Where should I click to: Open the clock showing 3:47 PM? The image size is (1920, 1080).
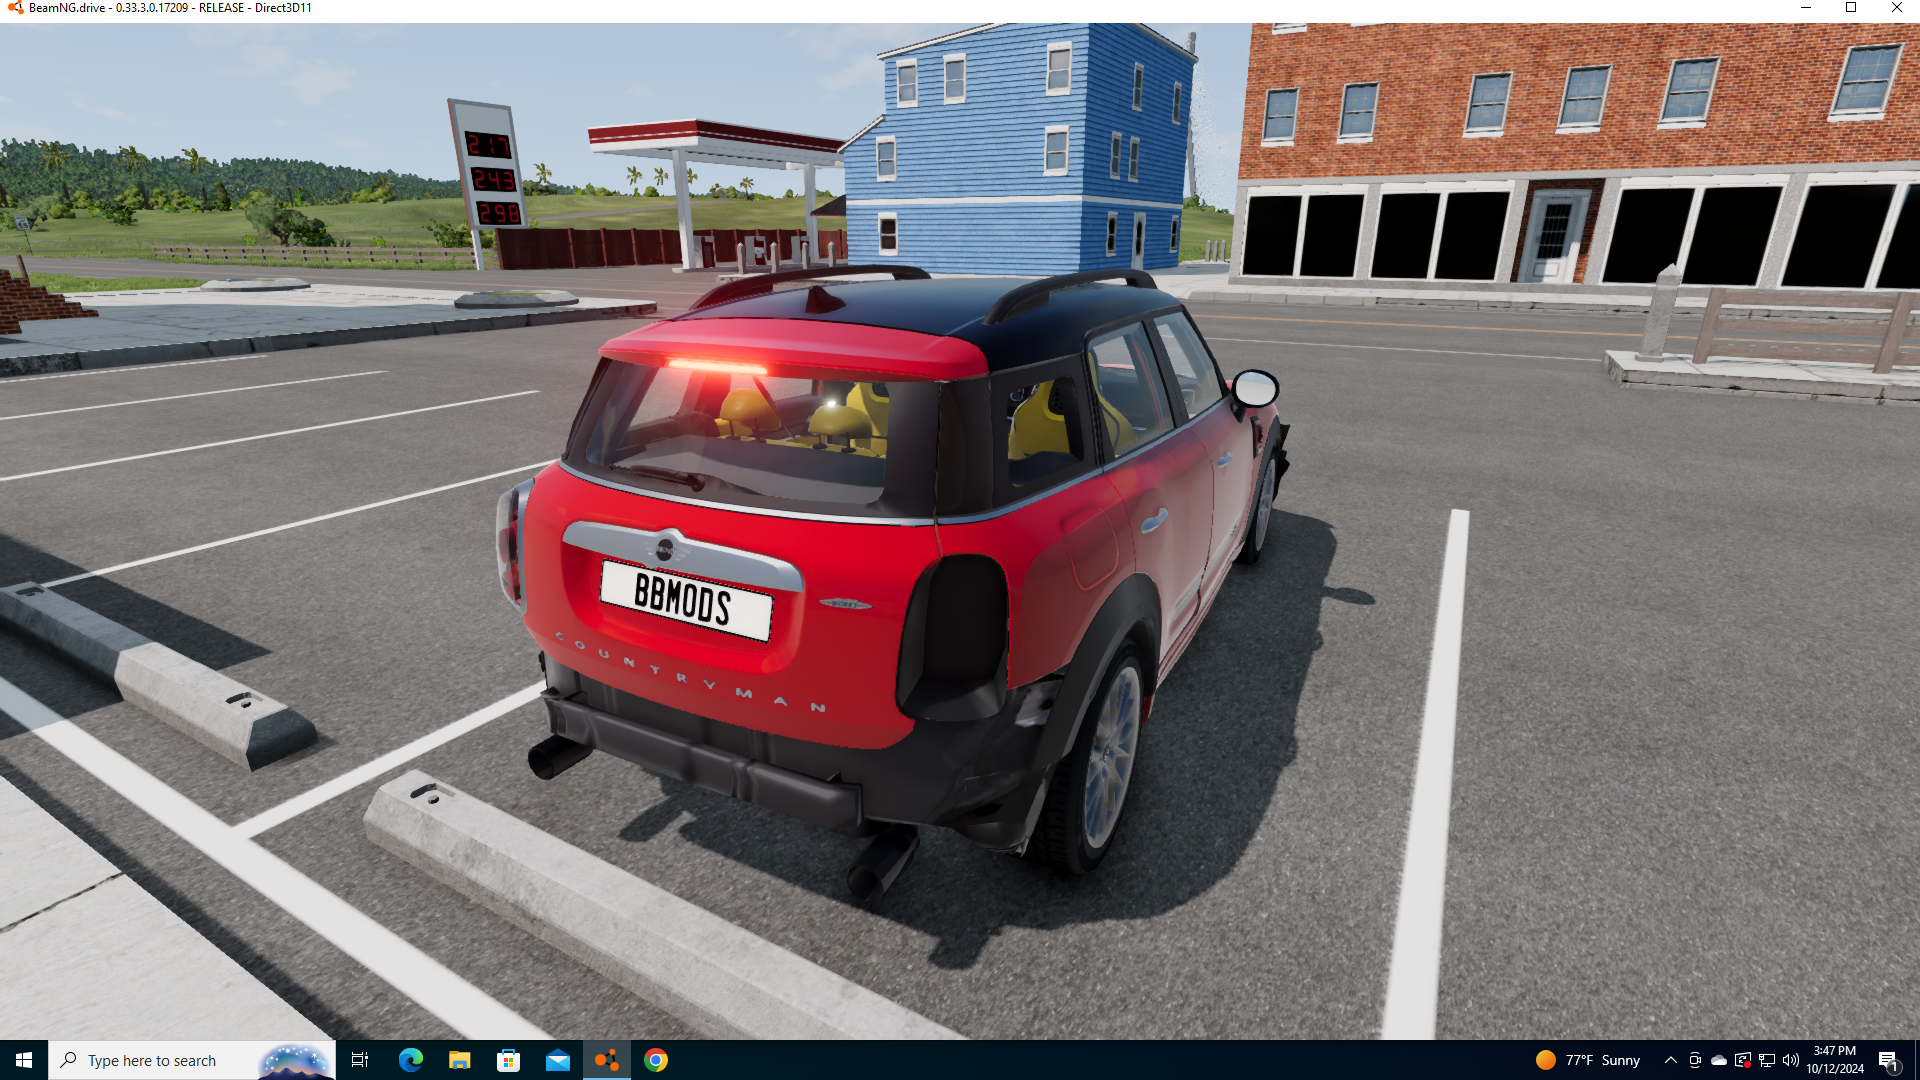(x=1835, y=1060)
